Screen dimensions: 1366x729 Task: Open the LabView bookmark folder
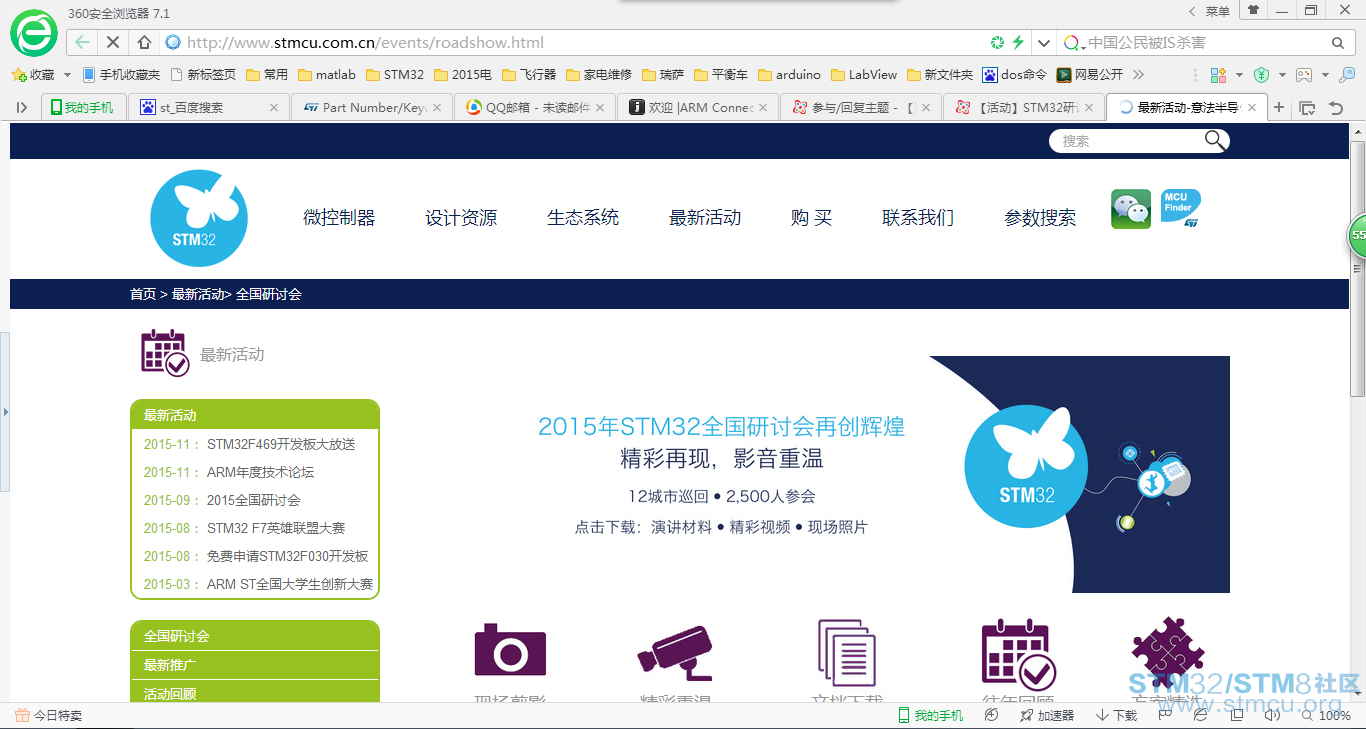863,75
